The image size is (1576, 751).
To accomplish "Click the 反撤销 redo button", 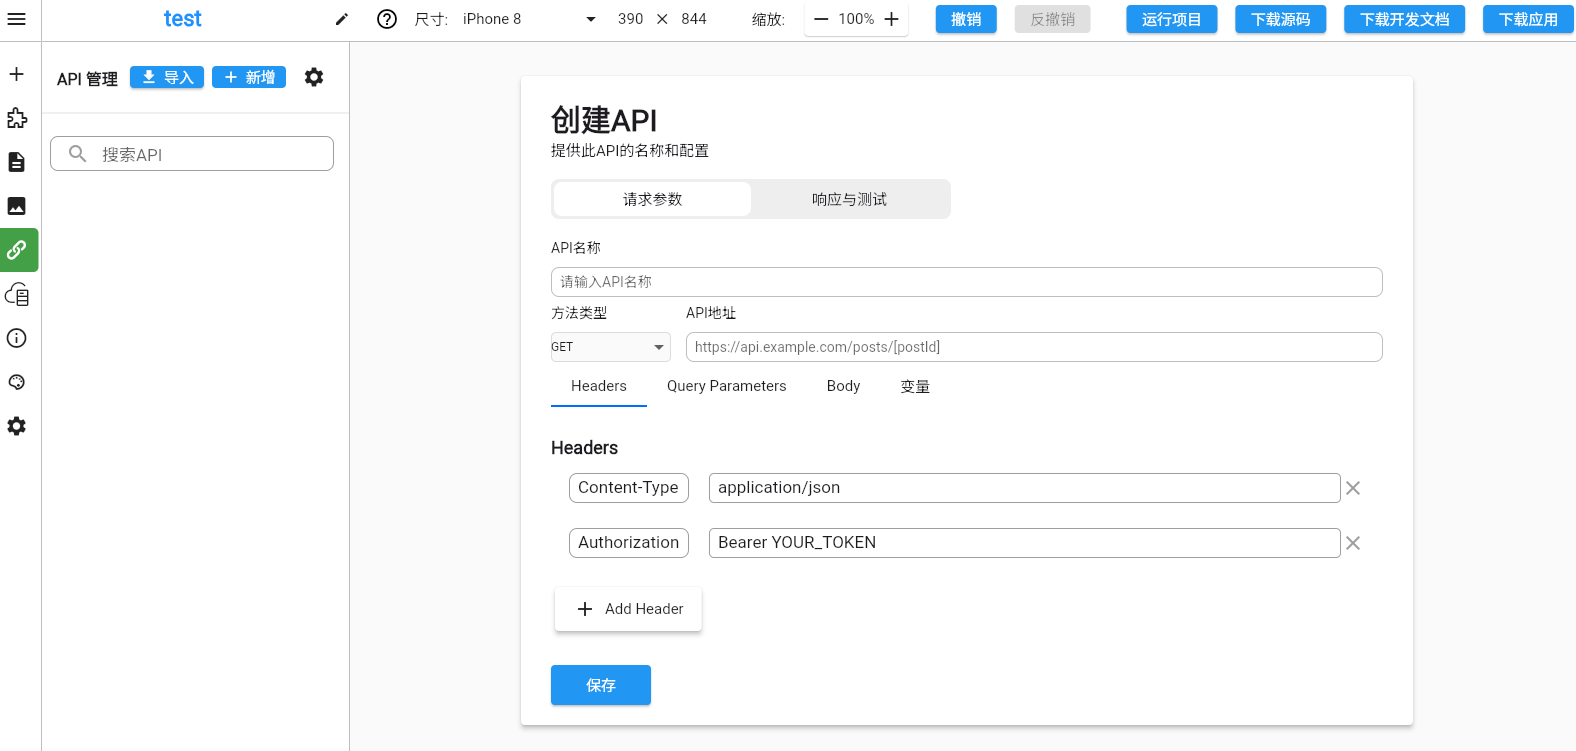I will point(1052,19).
